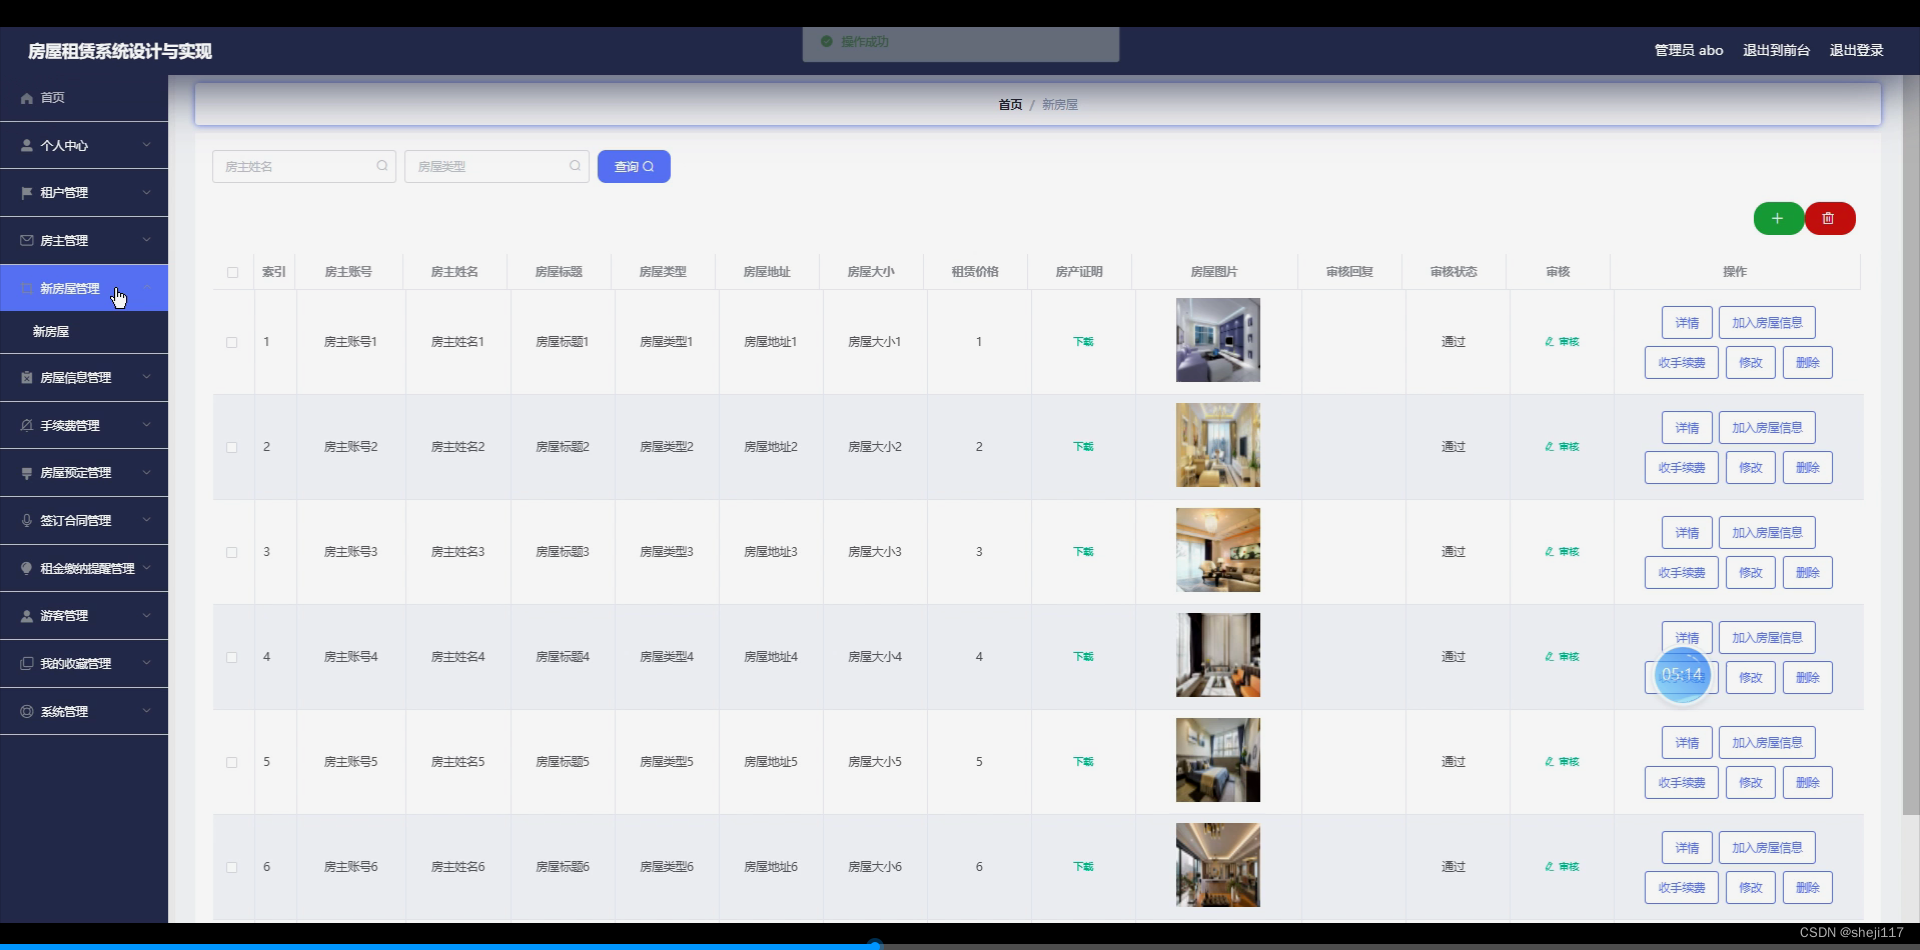
Task: Click 首页 in the breadcrumb
Action: (1009, 104)
